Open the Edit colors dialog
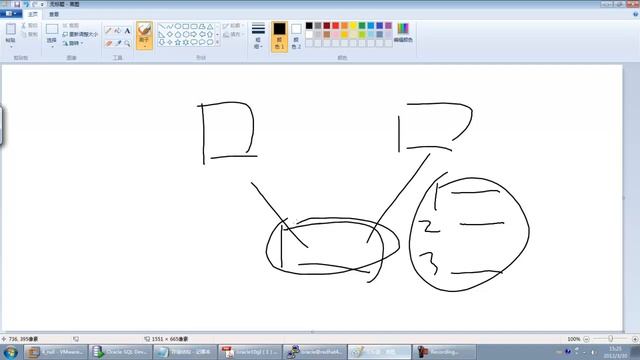Viewport: 640px width, 360px height. pos(403,33)
